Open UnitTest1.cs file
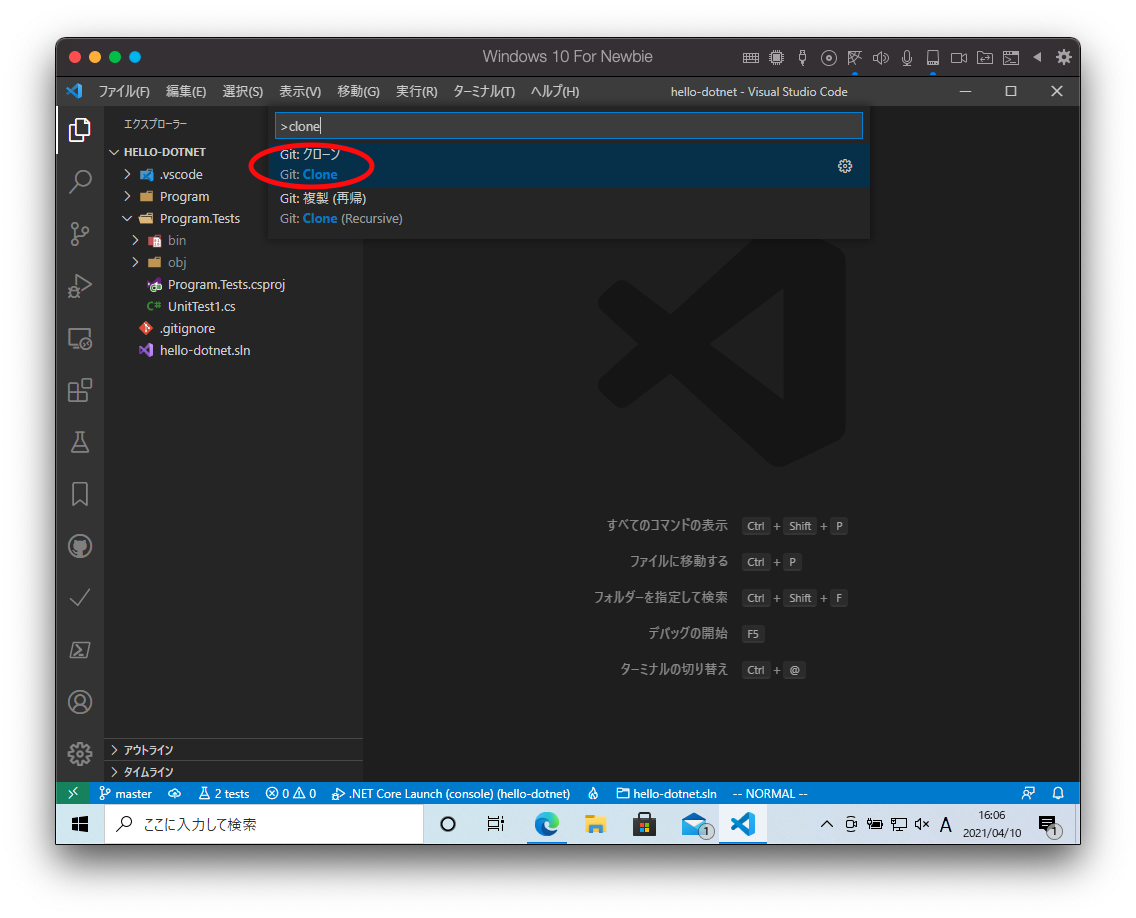The image size is (1136, 918). tap(201, 306)
